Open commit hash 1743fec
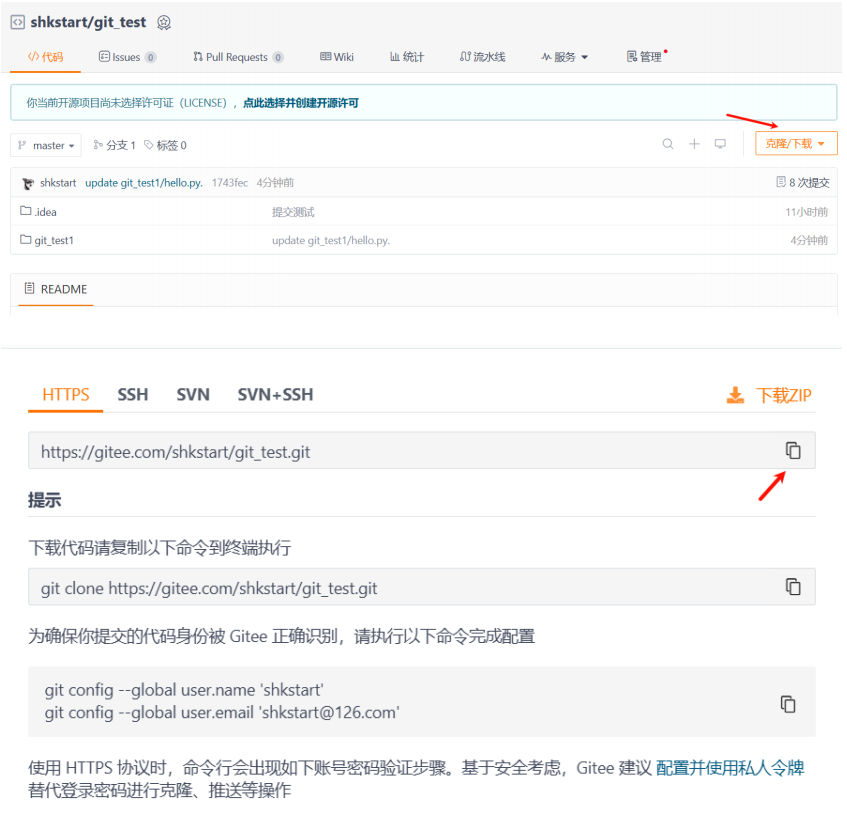 click(230, 183)
